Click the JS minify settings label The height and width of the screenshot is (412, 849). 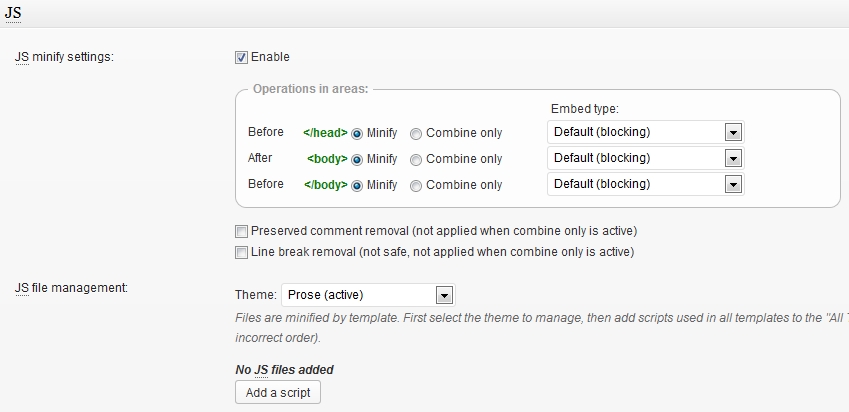(x=64, y=57)
